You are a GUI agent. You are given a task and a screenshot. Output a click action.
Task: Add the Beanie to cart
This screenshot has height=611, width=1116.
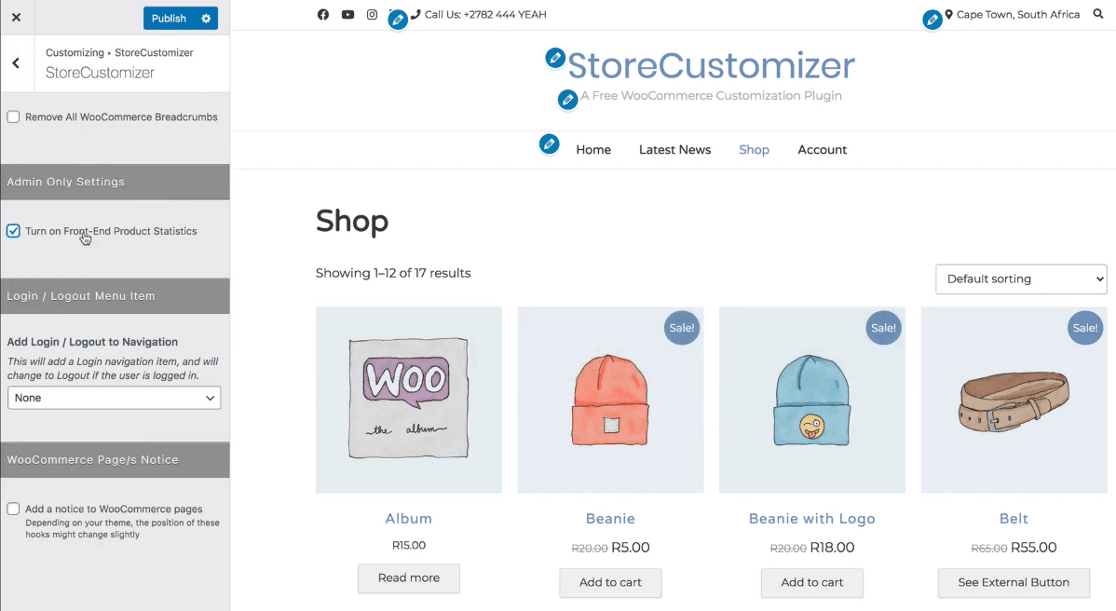(x=610, y=583)
